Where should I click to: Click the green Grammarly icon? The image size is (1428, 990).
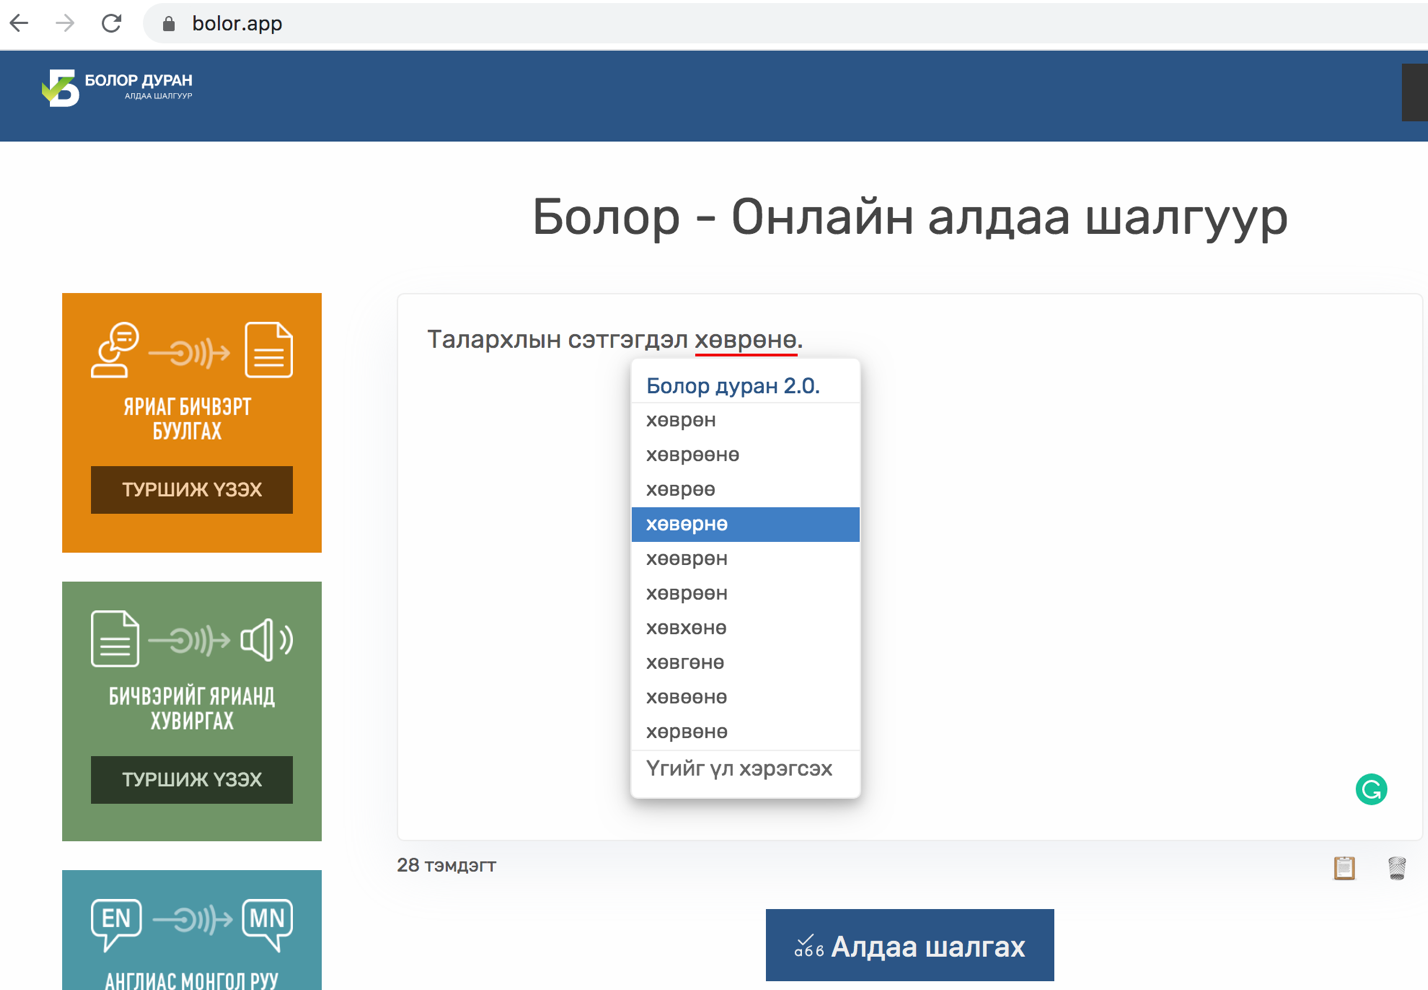click(1370, 789)
